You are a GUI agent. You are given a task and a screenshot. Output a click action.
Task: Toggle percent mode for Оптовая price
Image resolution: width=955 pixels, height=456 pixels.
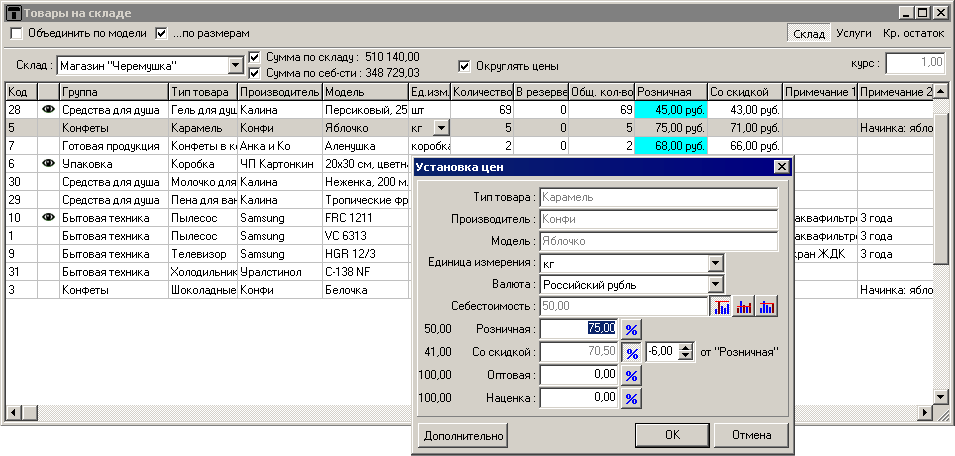[632, 376]
